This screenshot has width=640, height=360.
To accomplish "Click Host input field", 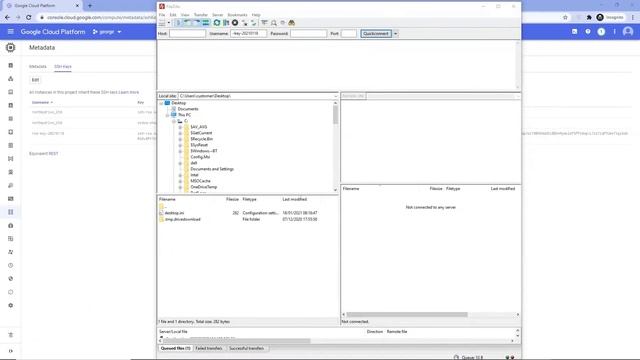I will pos(187,33).
